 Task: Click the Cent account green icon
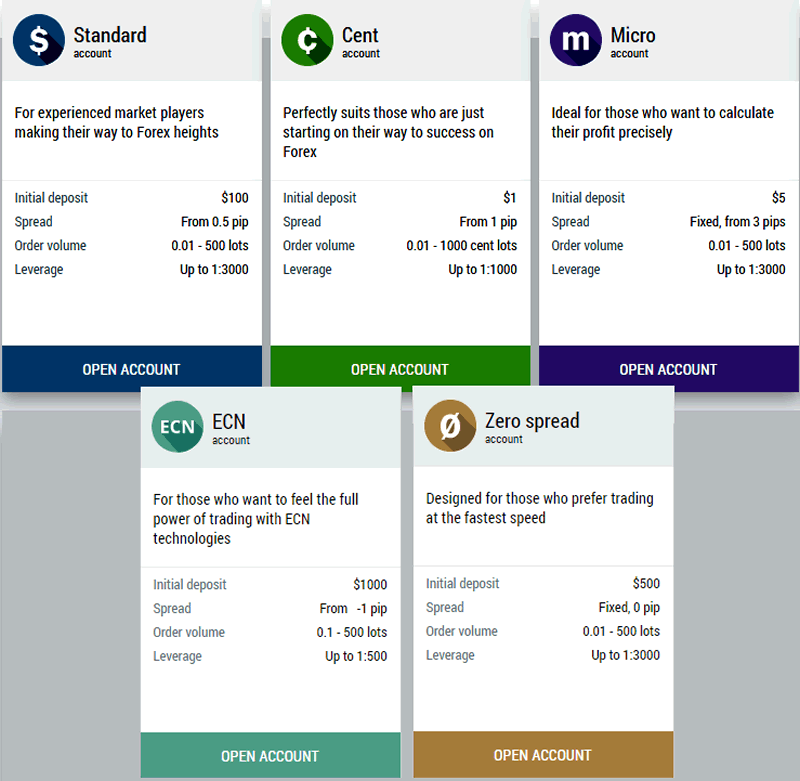click(307, 41)
